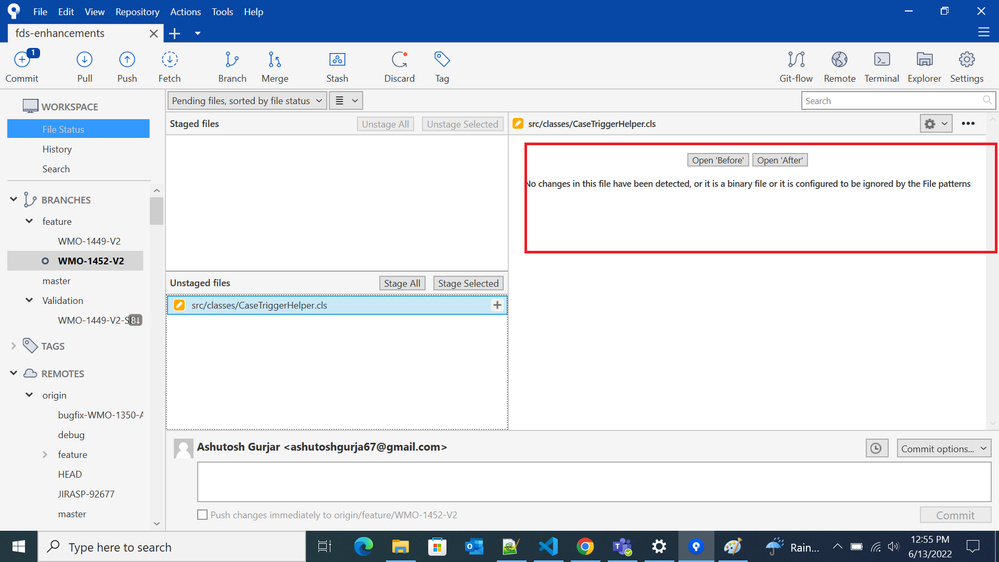Image resolution: width=999 pixels, height=562 pixels.
Task: Close the fds-enhancements tab
Action: (x=154, y=33)
